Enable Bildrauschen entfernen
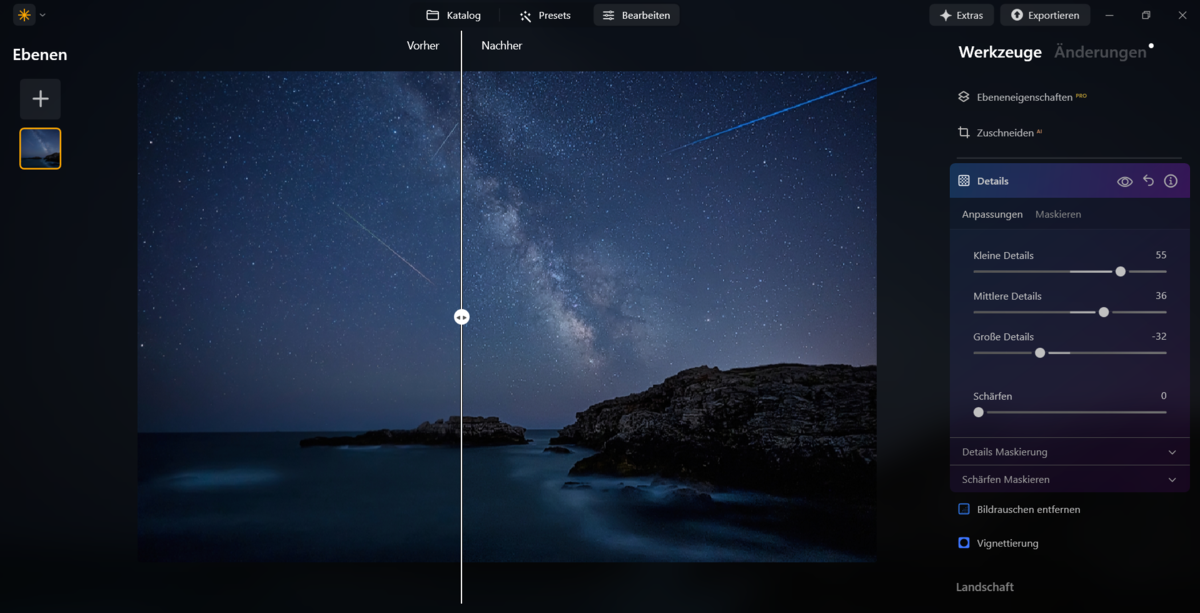The image size is (1200, 613). [x=963, y=509]
